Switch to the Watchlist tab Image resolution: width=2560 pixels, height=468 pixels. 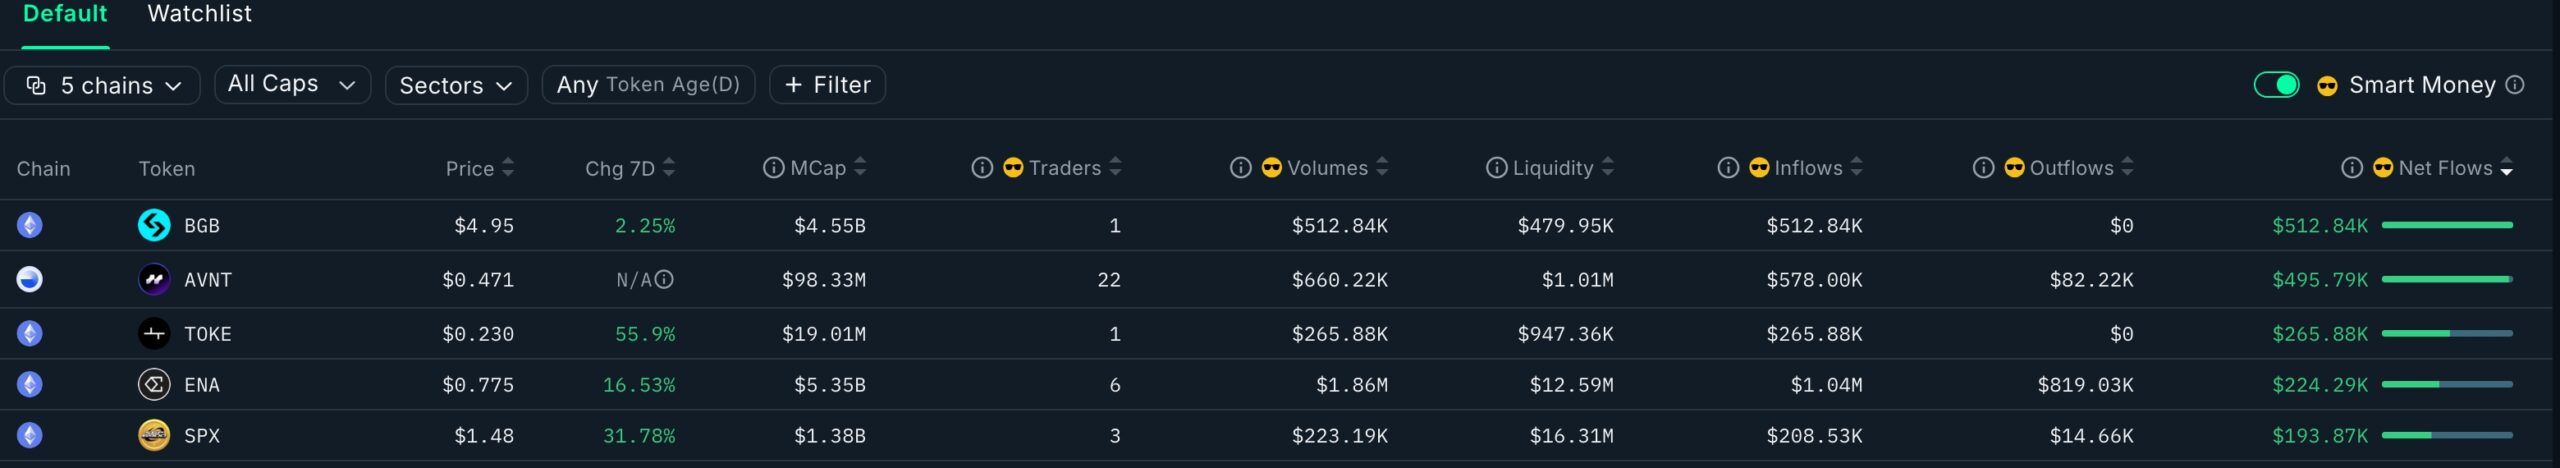tap(199, 14)
